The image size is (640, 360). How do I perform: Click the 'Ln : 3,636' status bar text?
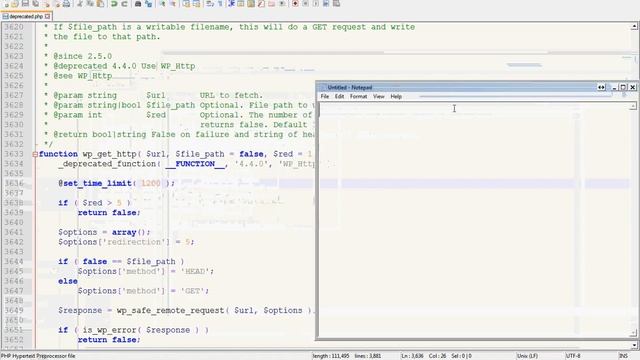coord(412,356)
